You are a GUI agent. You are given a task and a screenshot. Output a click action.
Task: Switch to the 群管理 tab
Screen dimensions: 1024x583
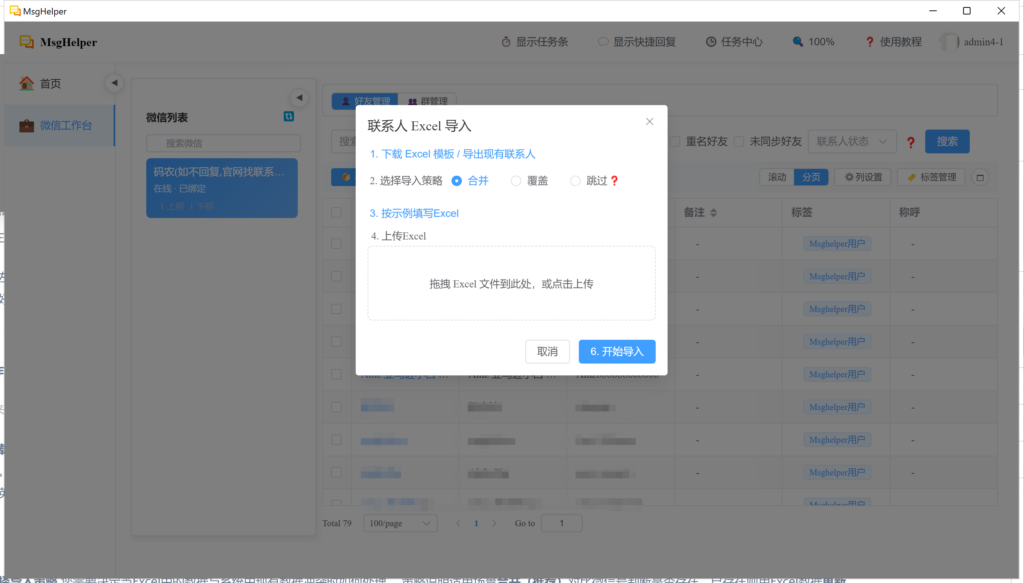pos(427,101)
